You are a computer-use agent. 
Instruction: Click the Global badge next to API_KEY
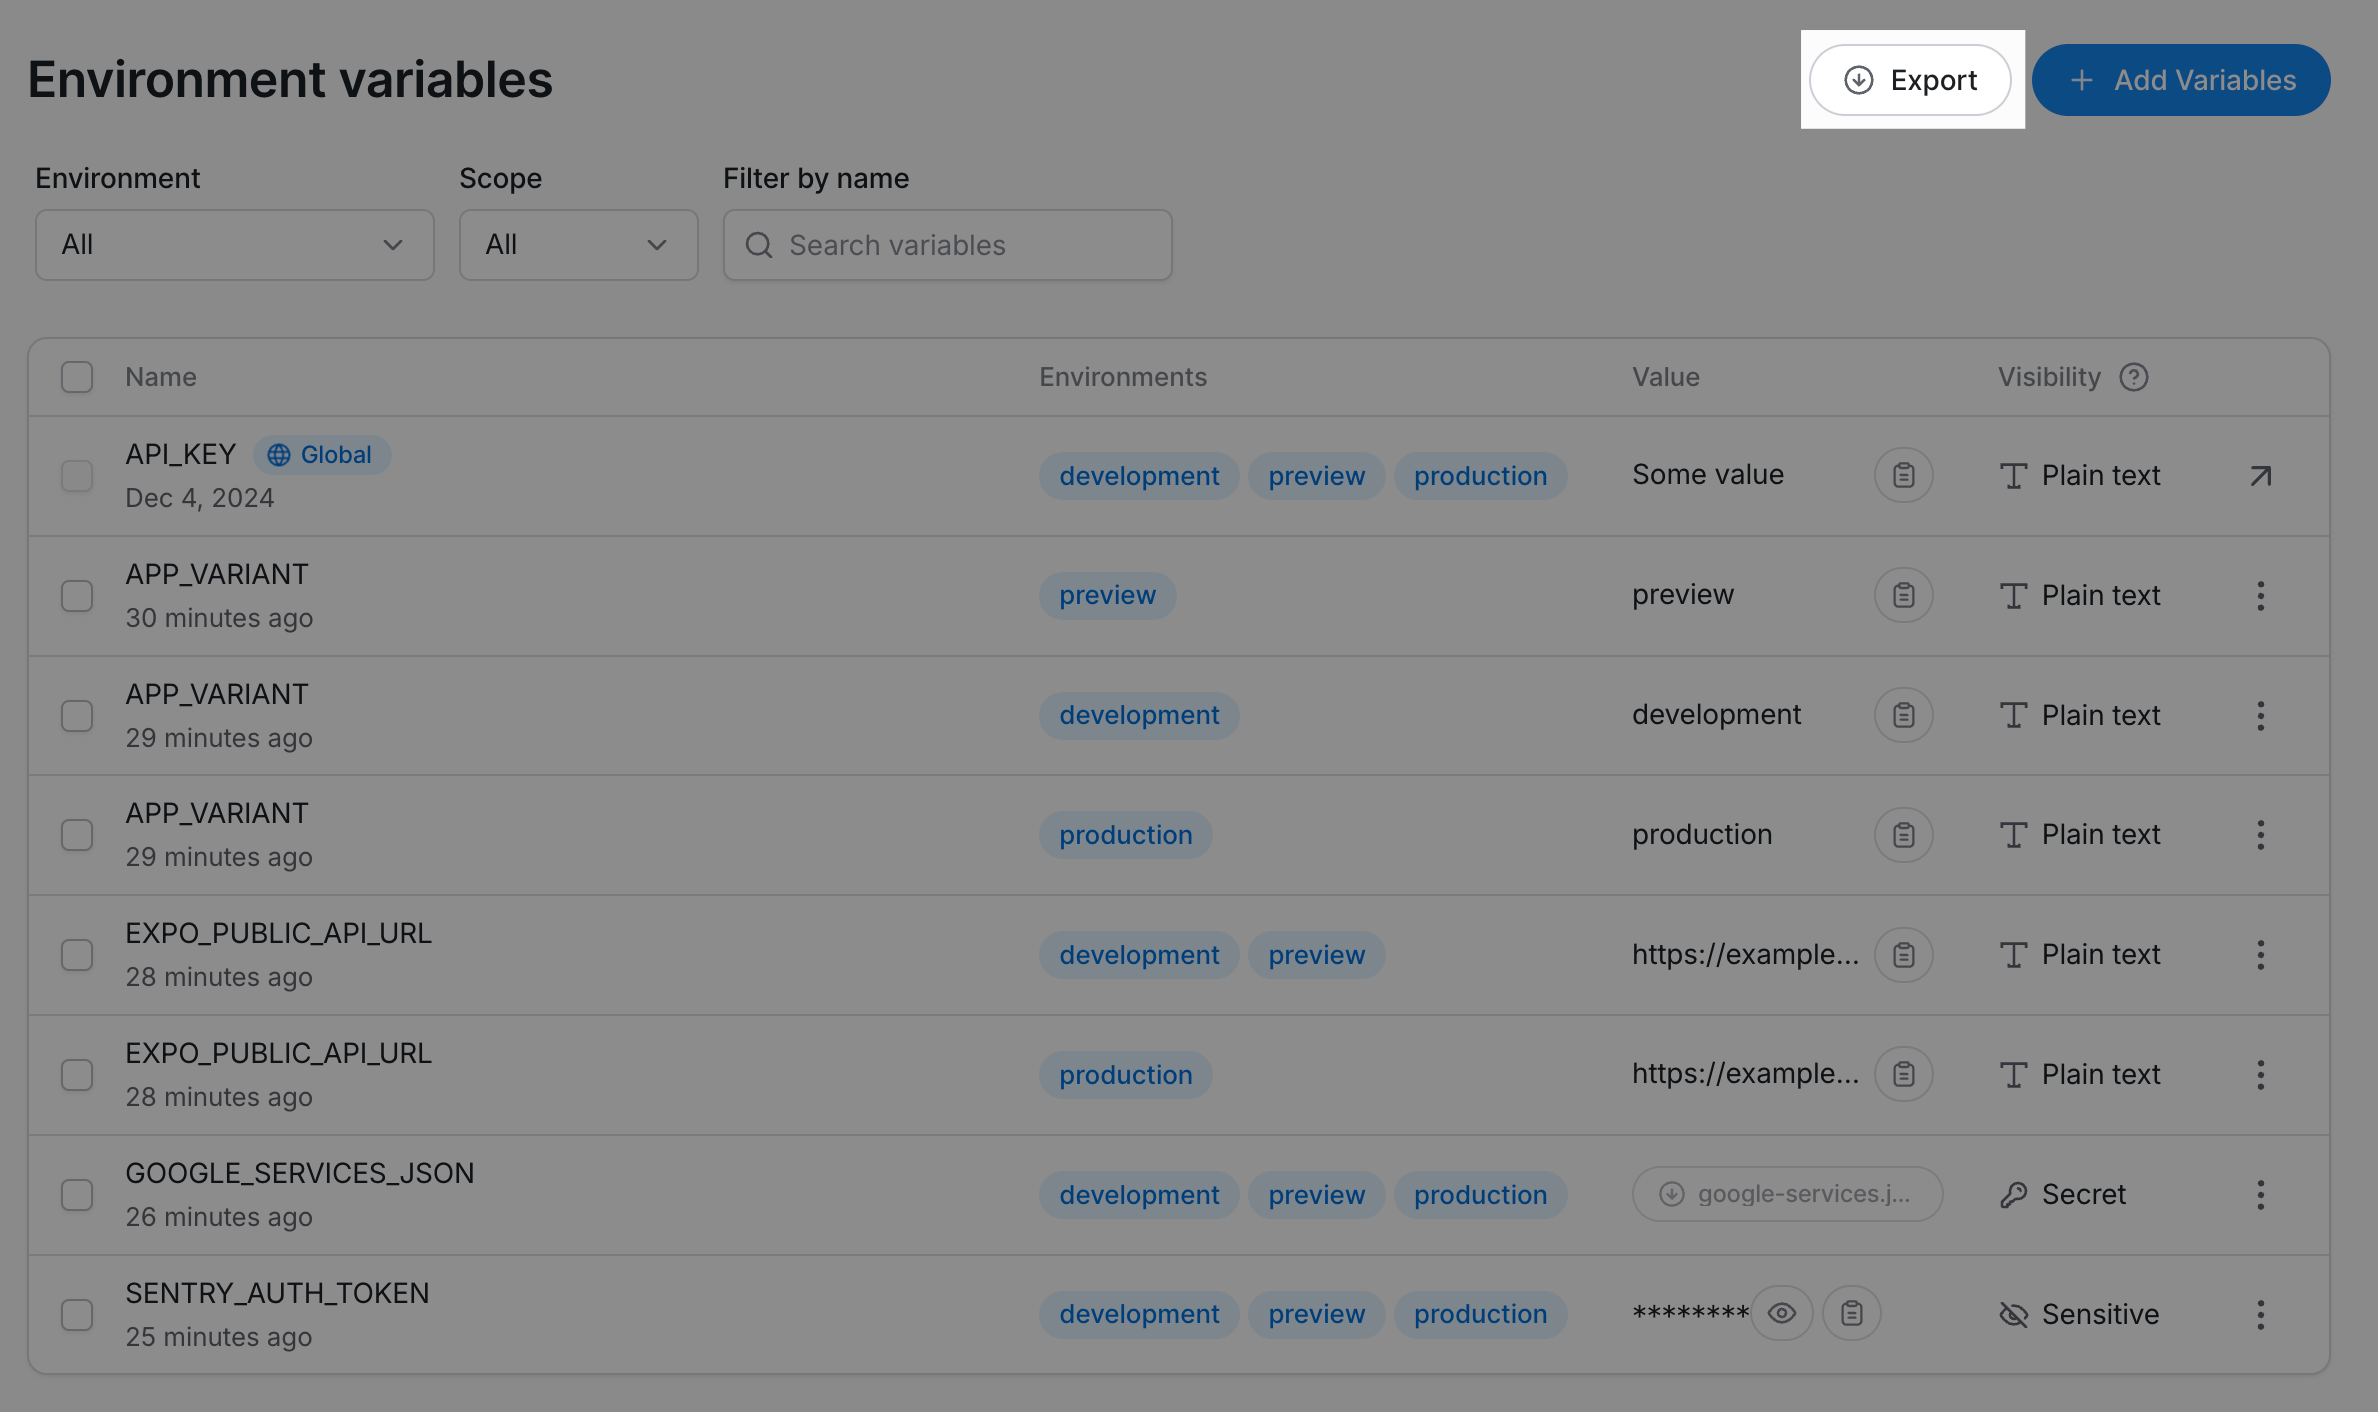click(321, 455)
